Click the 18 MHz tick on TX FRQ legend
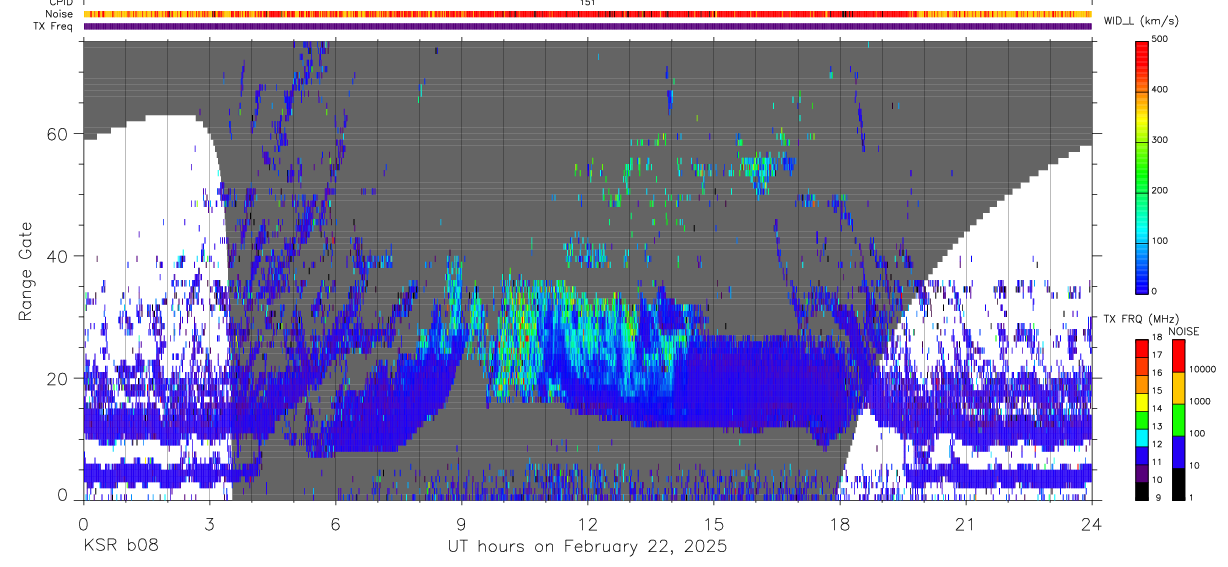 [1157, 338]
